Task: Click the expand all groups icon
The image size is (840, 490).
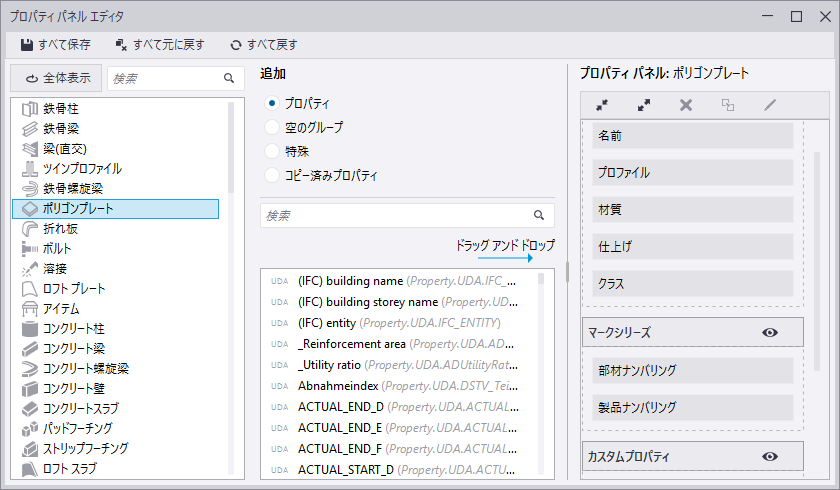Action: [x=644, y=104]
